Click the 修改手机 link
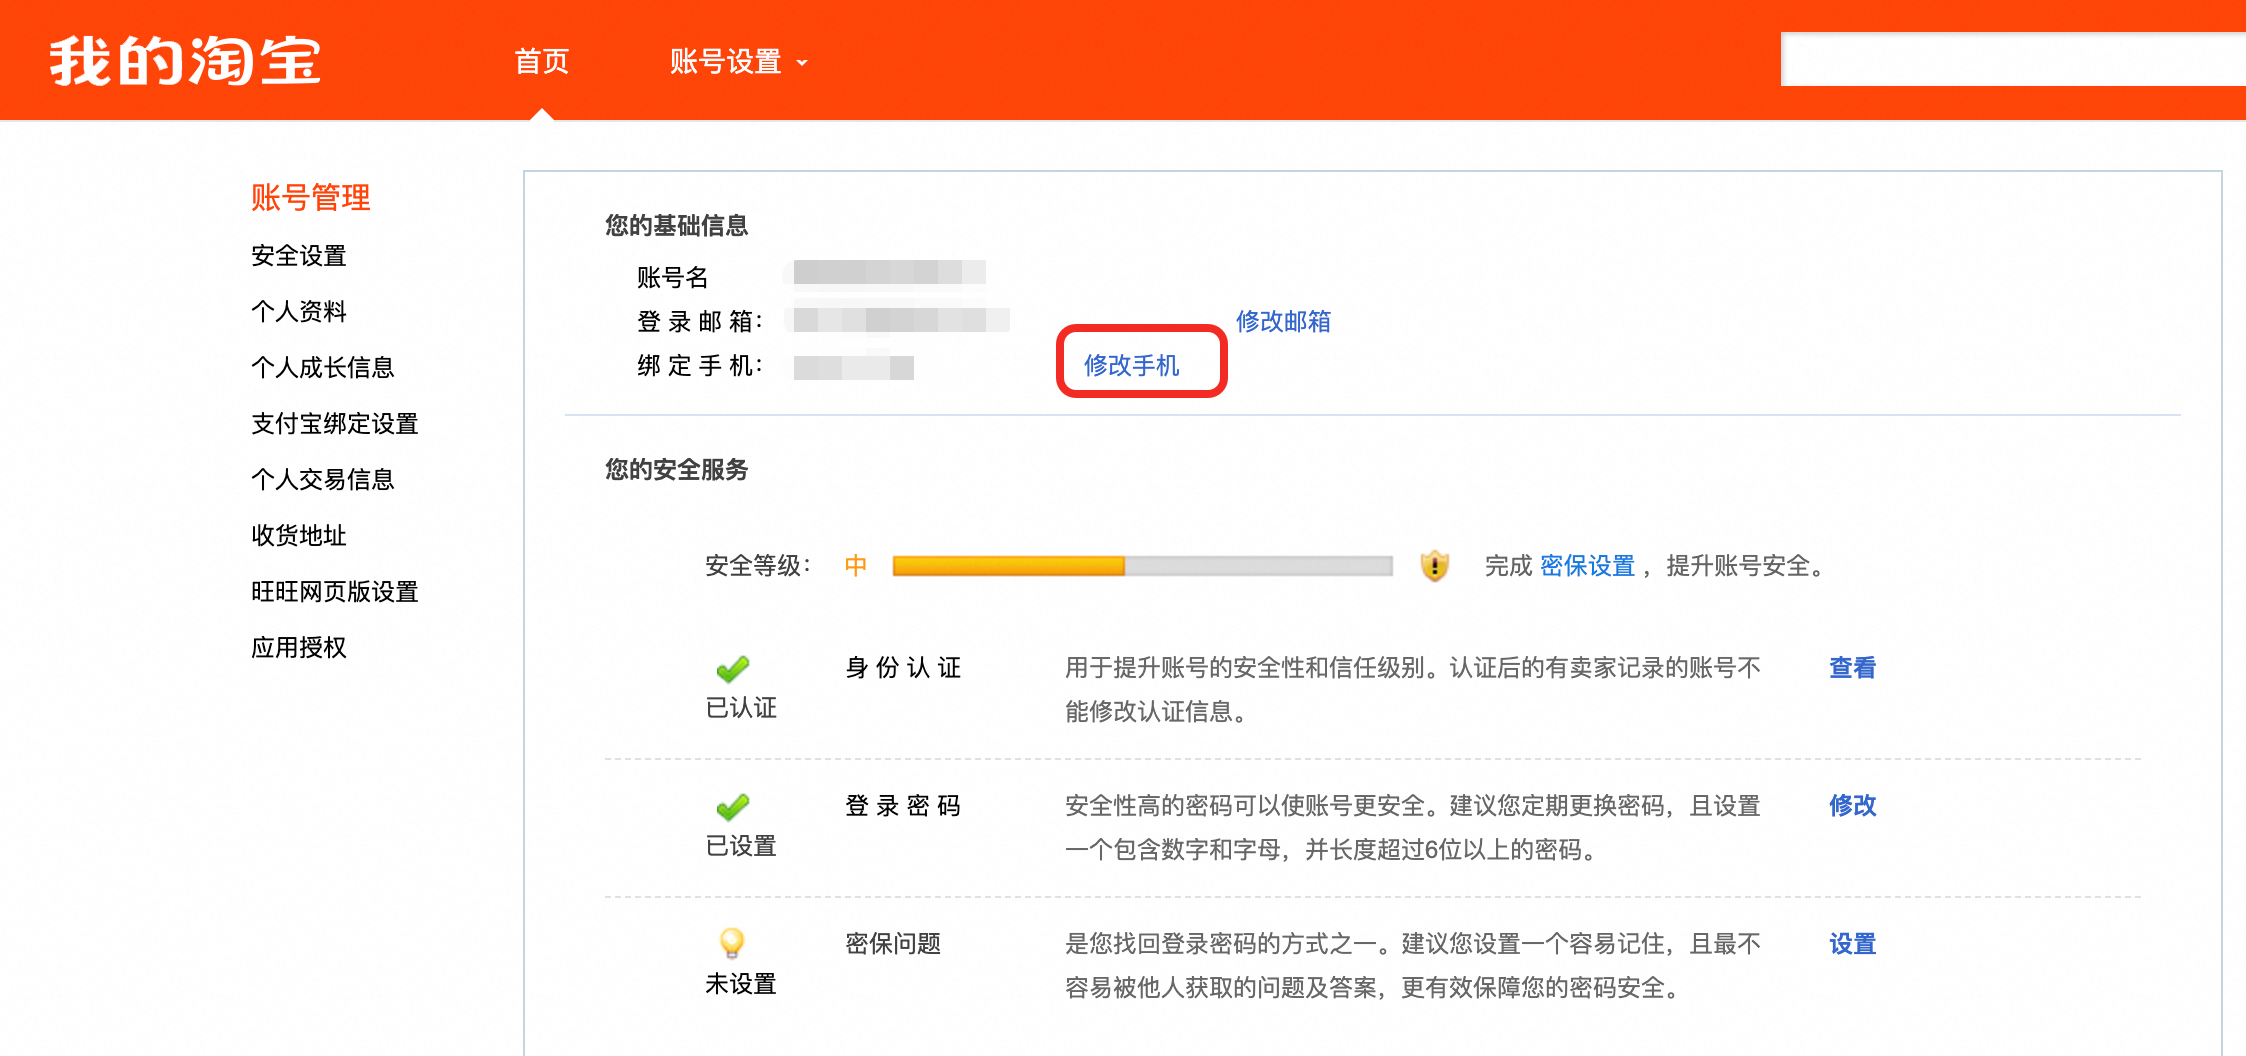2246x1056 pixels. (1132, 365)
